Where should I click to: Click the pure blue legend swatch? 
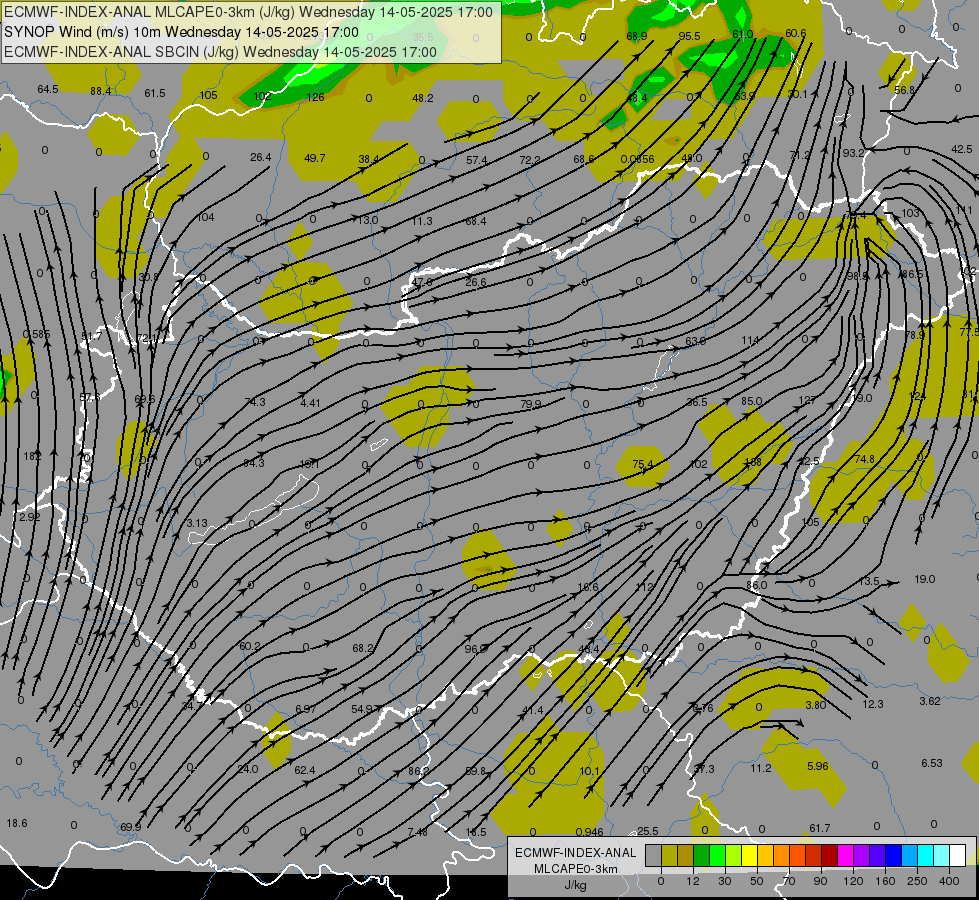click(894, 855)
